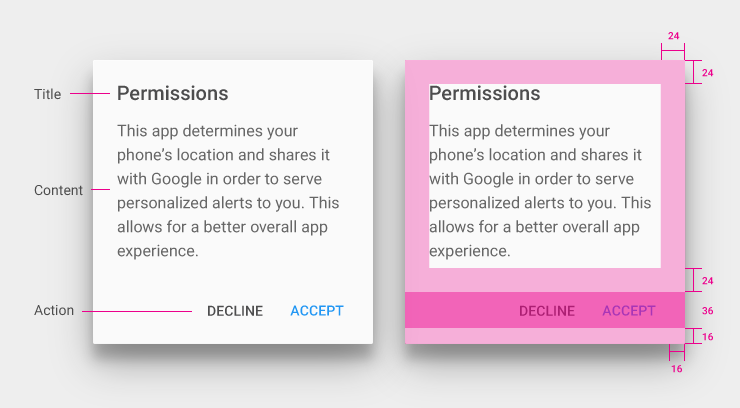Screen dimensions: 740x408
Task: Select the 16 label below the pink dialog
Action: pyautogui.click(x=676, y=369)
